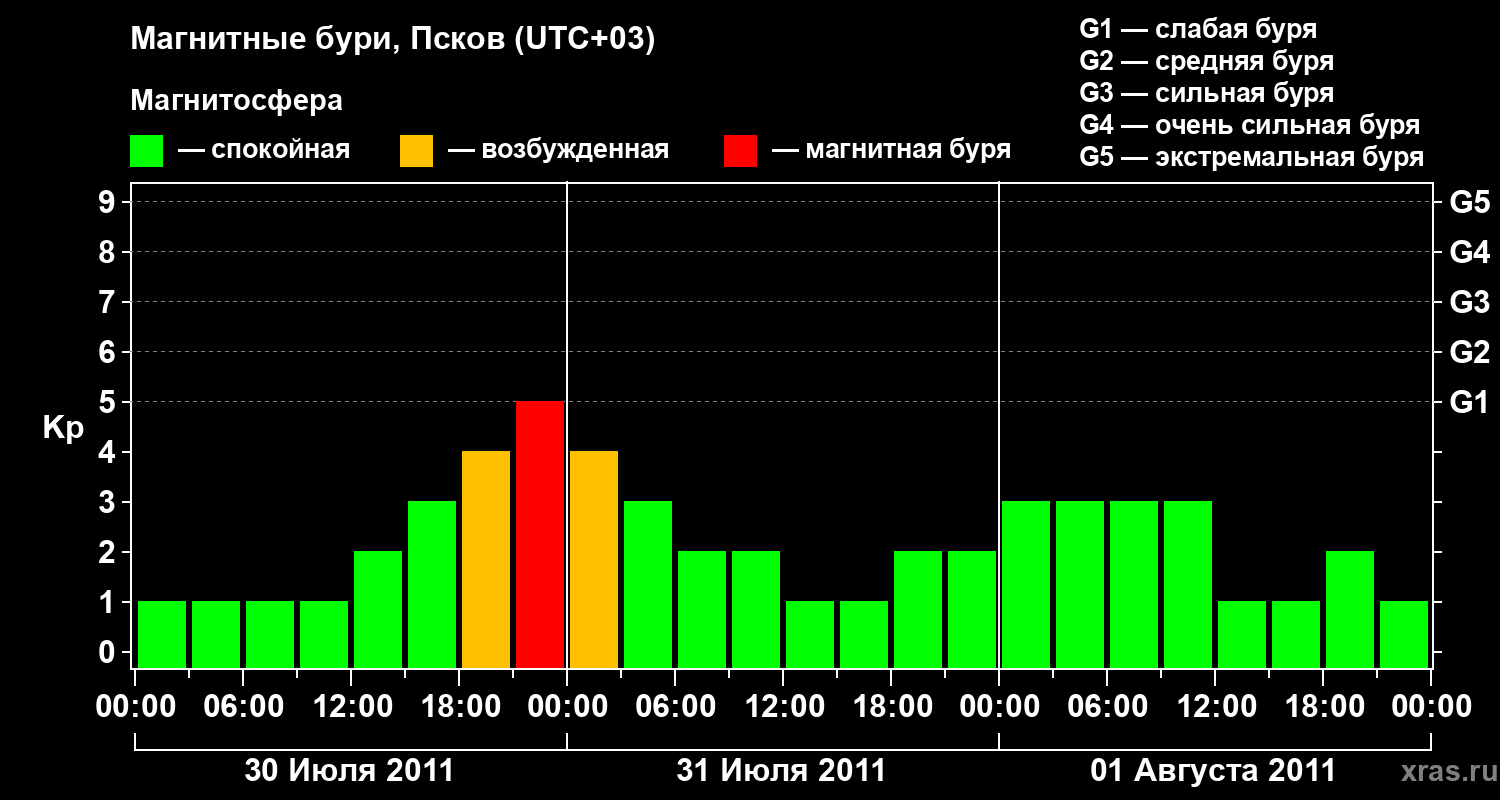Click the 'G3' right-axis label

pyautogui.click(x=1470, y=302)
